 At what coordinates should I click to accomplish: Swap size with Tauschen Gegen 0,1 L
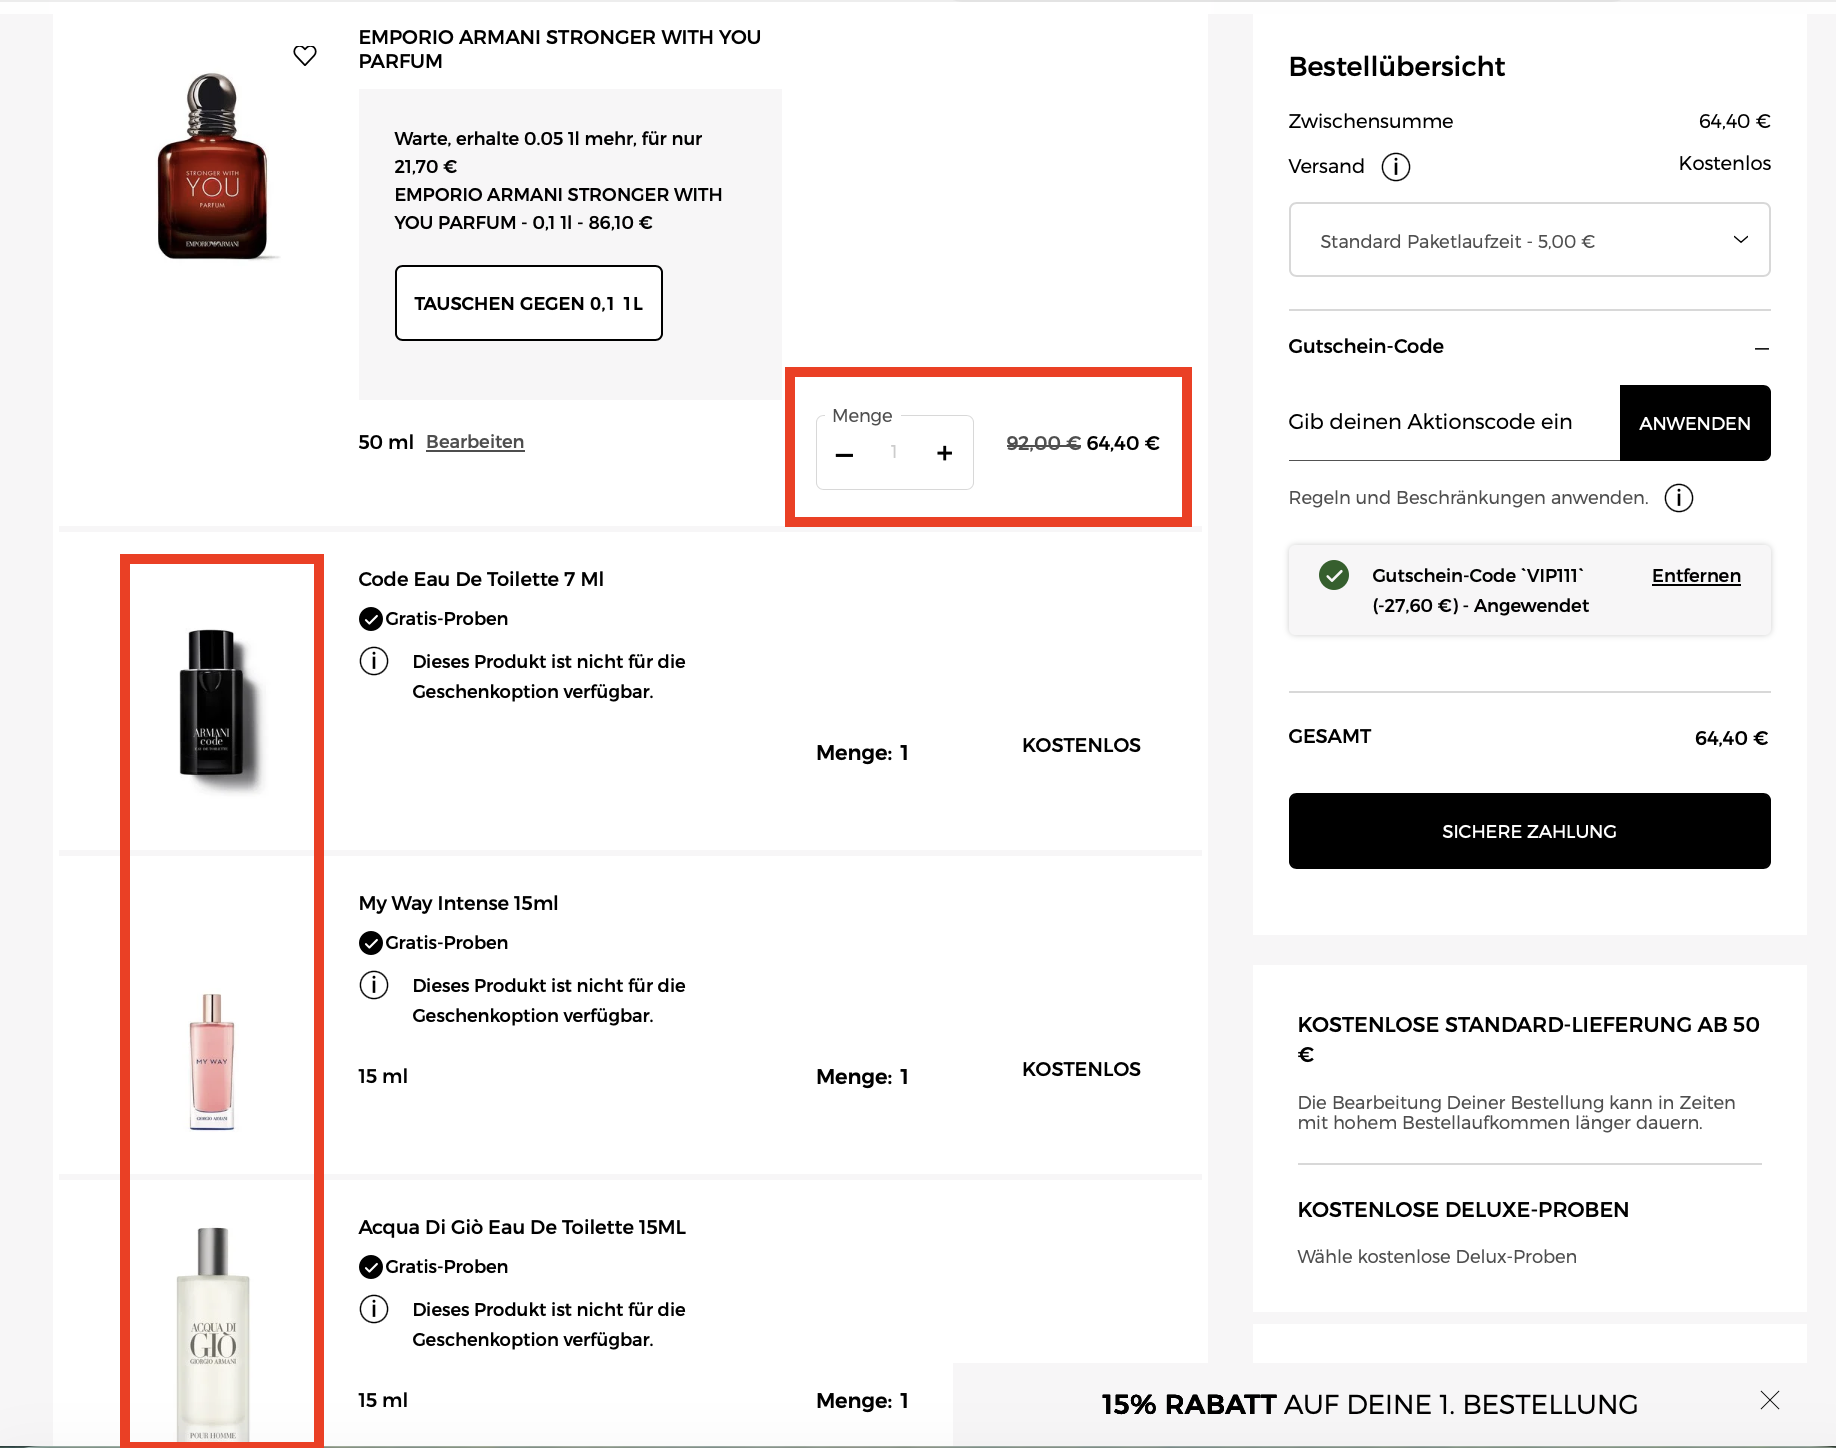[x=528, y=303]
